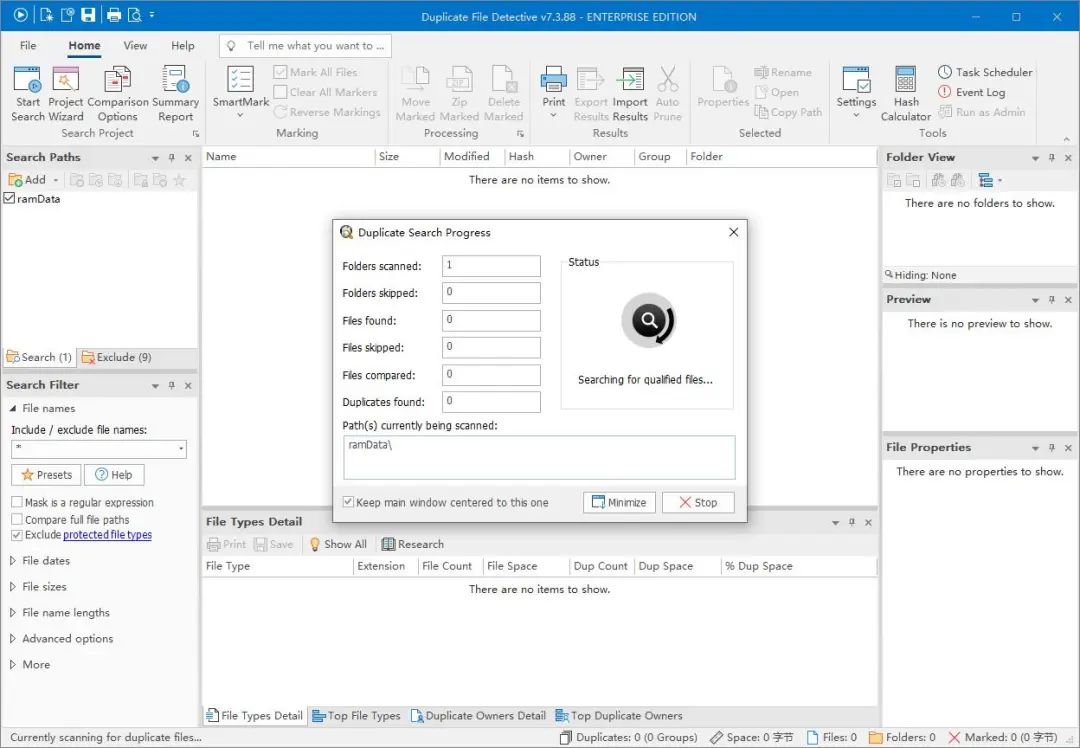Open the Search Paths panel menu arrow
The height and width of the screenshot is (748, 1080).
point(155,158)
